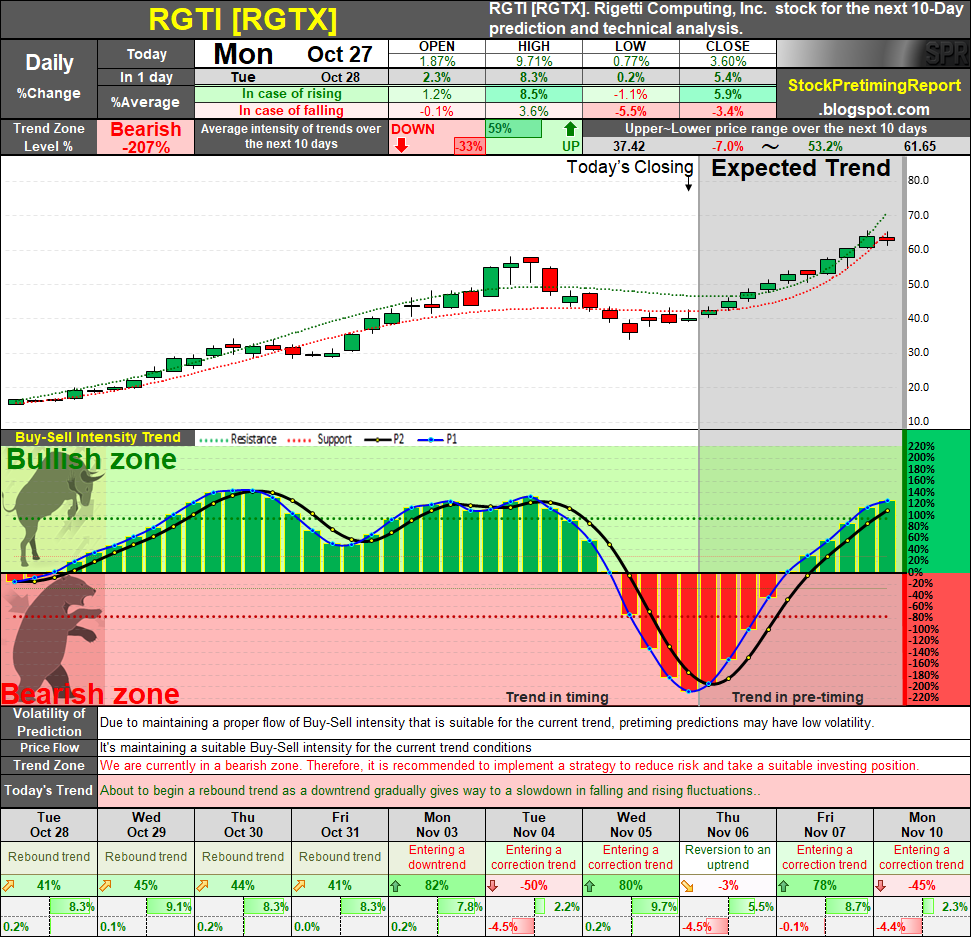This screenshot has height=937, width=971.
Task: Click the 'Price Flow' row label
Action: tap(49, 747)
